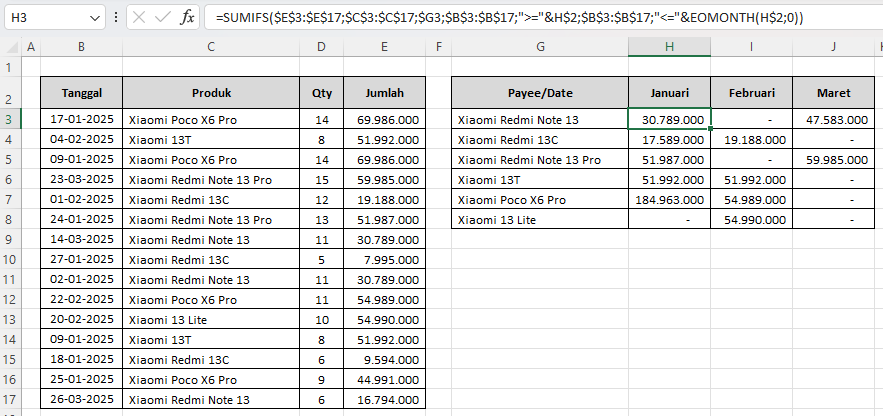
Task: Select summary label Xiaomi 13 Lite
Action: (x=540, y=220)
